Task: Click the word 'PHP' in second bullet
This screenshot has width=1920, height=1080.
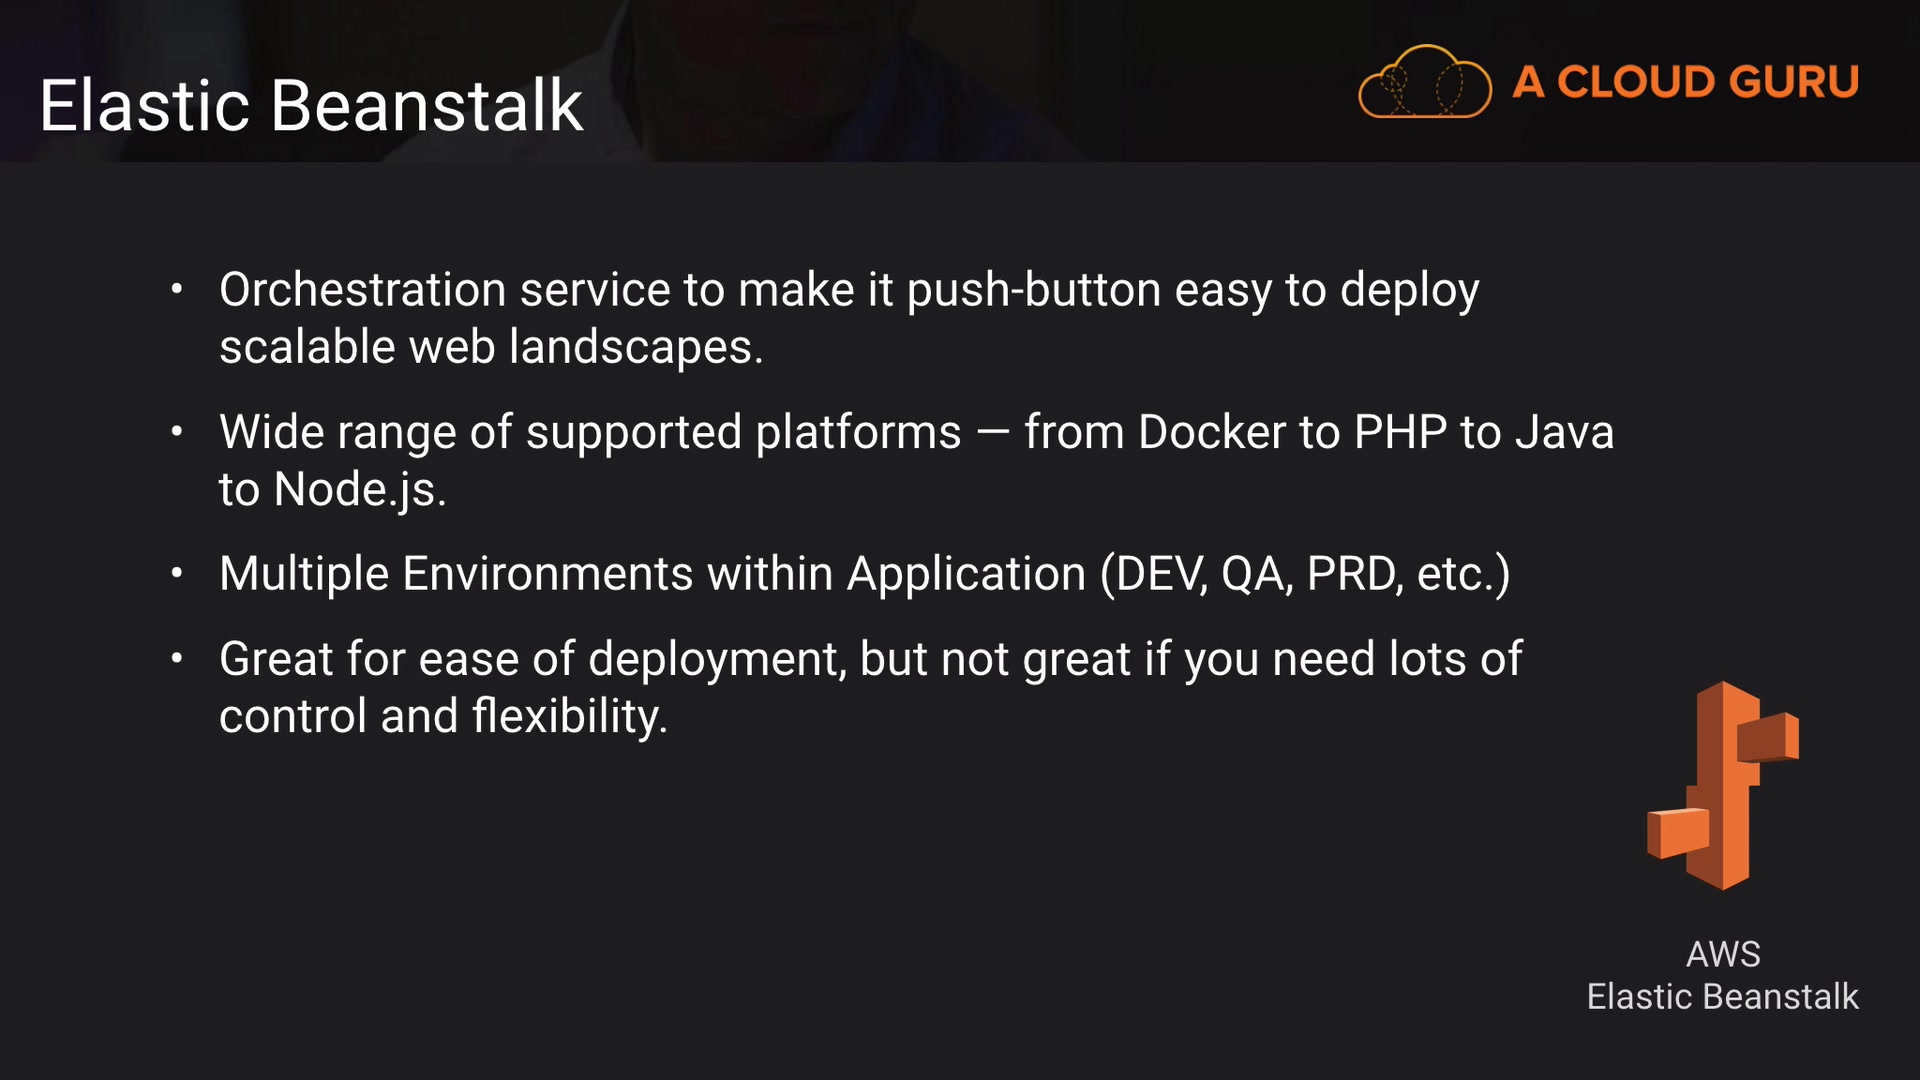Action: [x=1400, y=432]
